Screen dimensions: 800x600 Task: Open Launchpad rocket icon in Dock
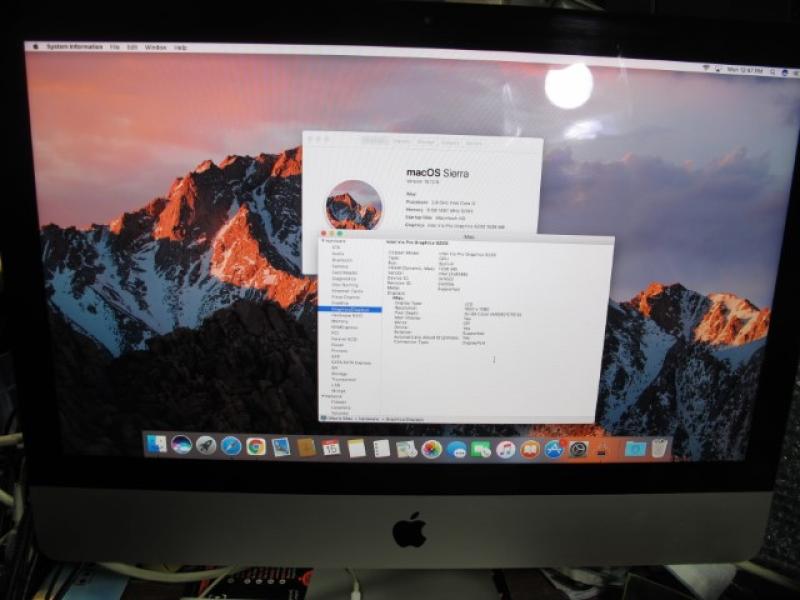tap(206, 445)
